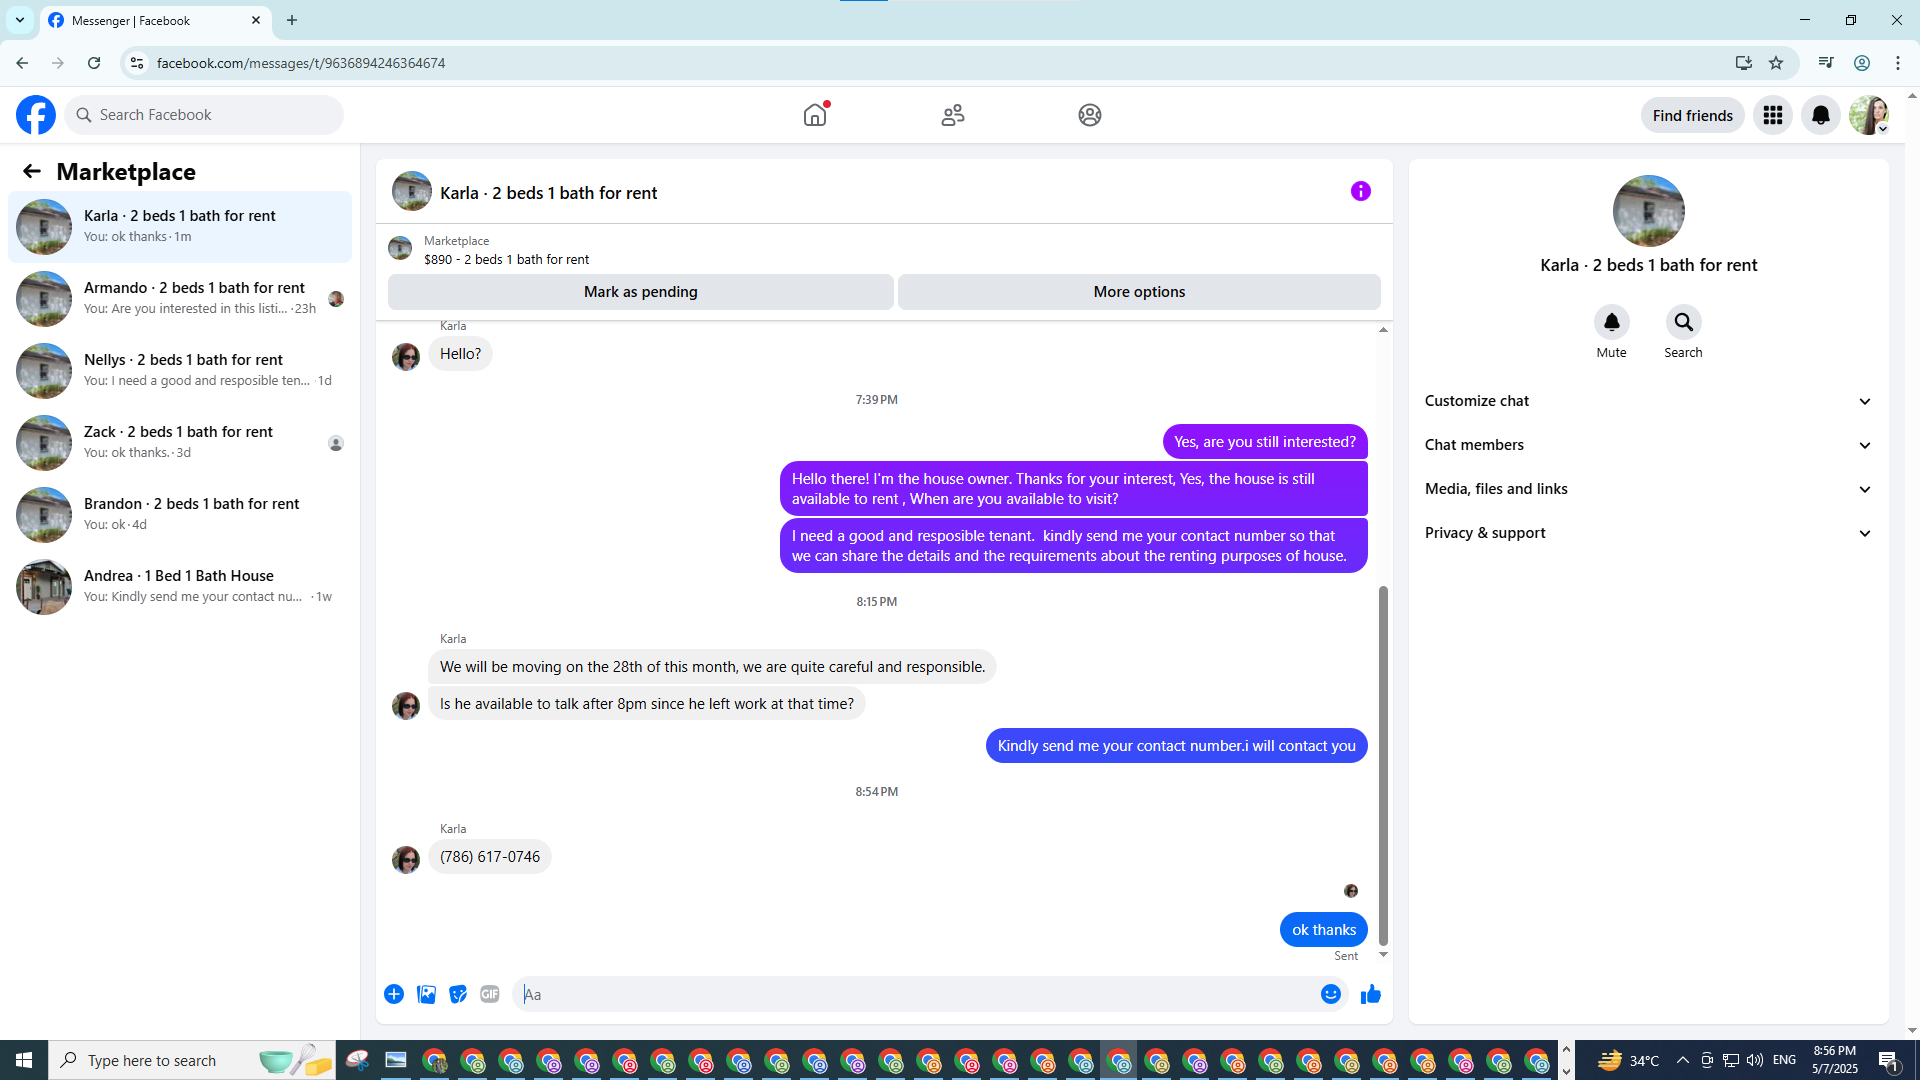
Task: Mute this conversation
Action: click(x=1611, y=322)
